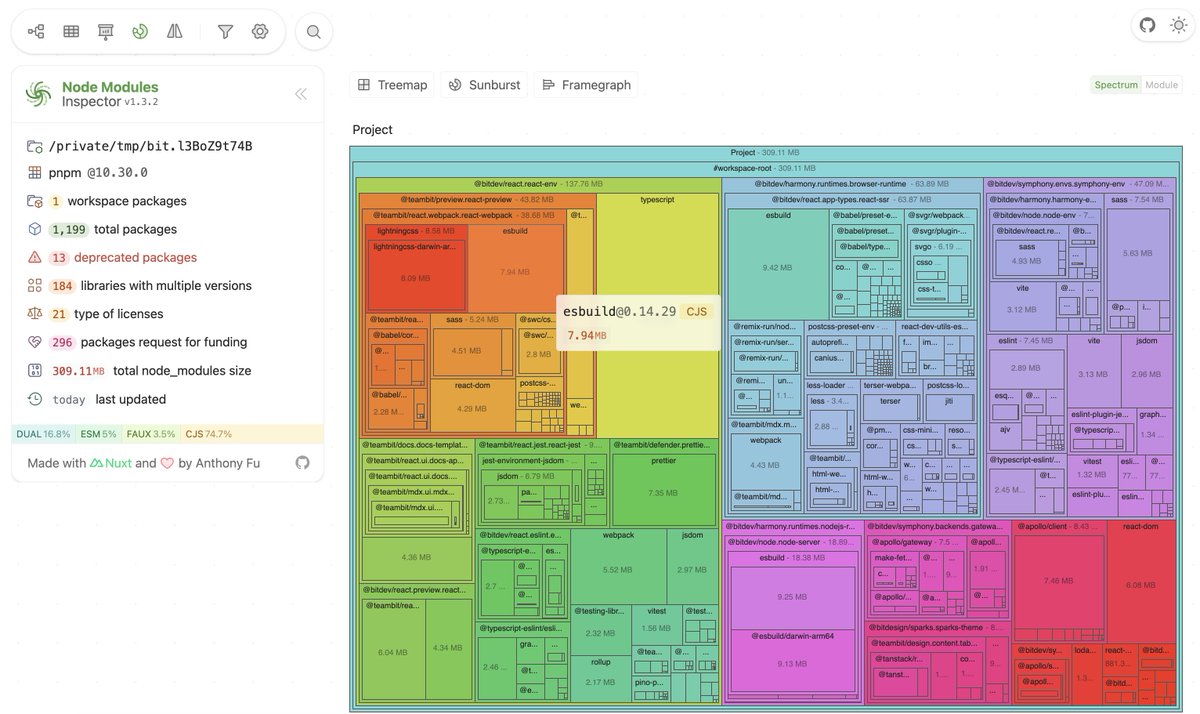This screenshot has height=714, width=1200.
Task: Click the Treemap tab's grid icon
Action: click(364, 85)
